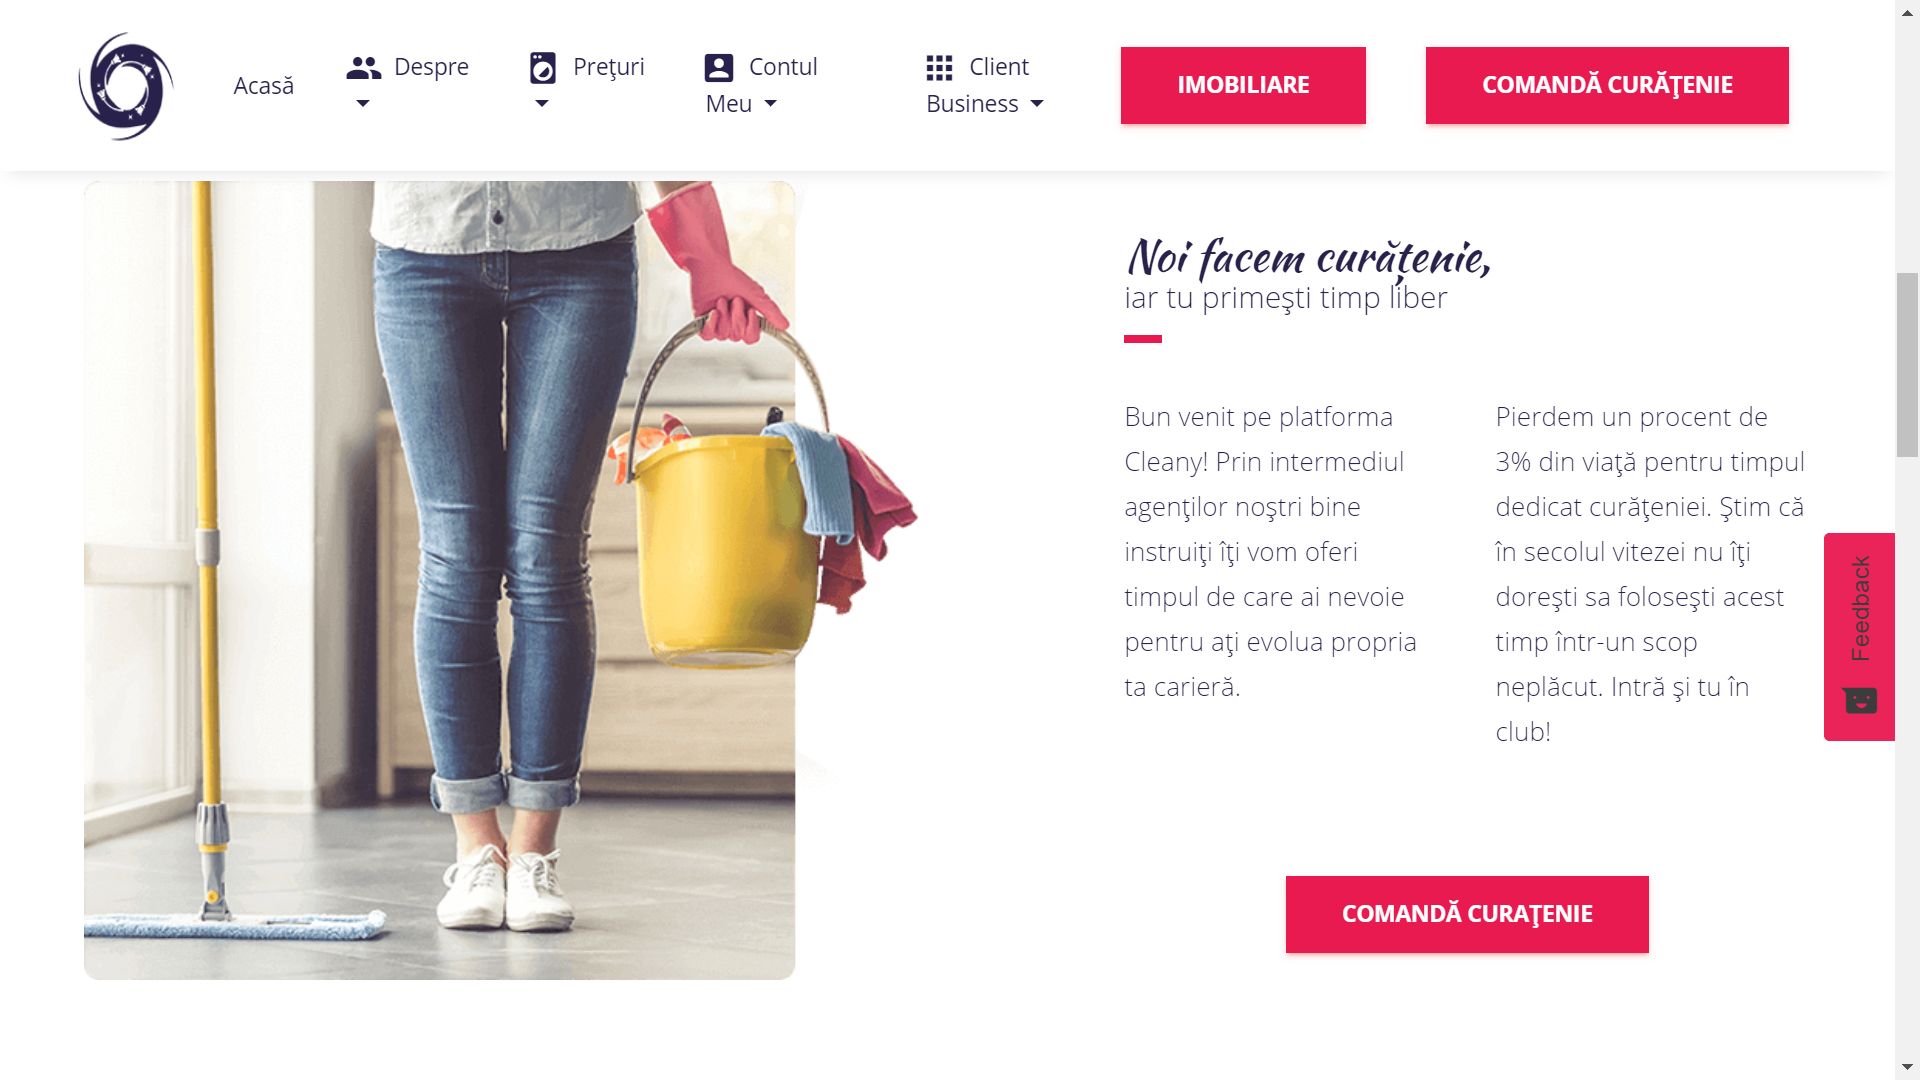Open the Prețuri menu label
Image resolution: width=1920 pixels, height=1080 pixels.
[609, 67]
